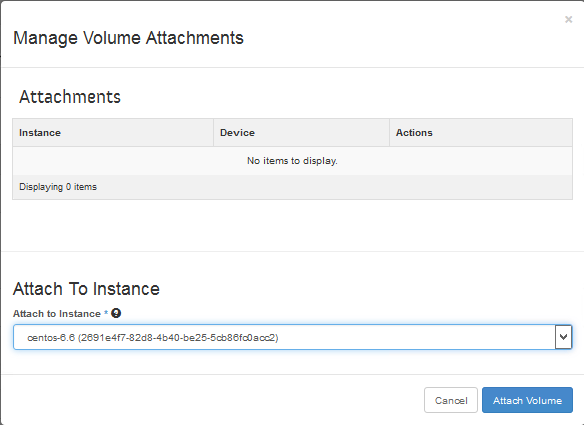Click the Instance column header

click(x=40, y=133)
